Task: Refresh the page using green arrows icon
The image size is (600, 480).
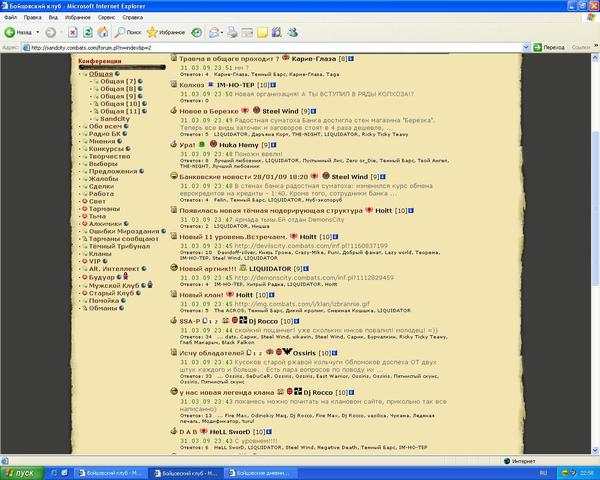Action: [x=88, y=33]
